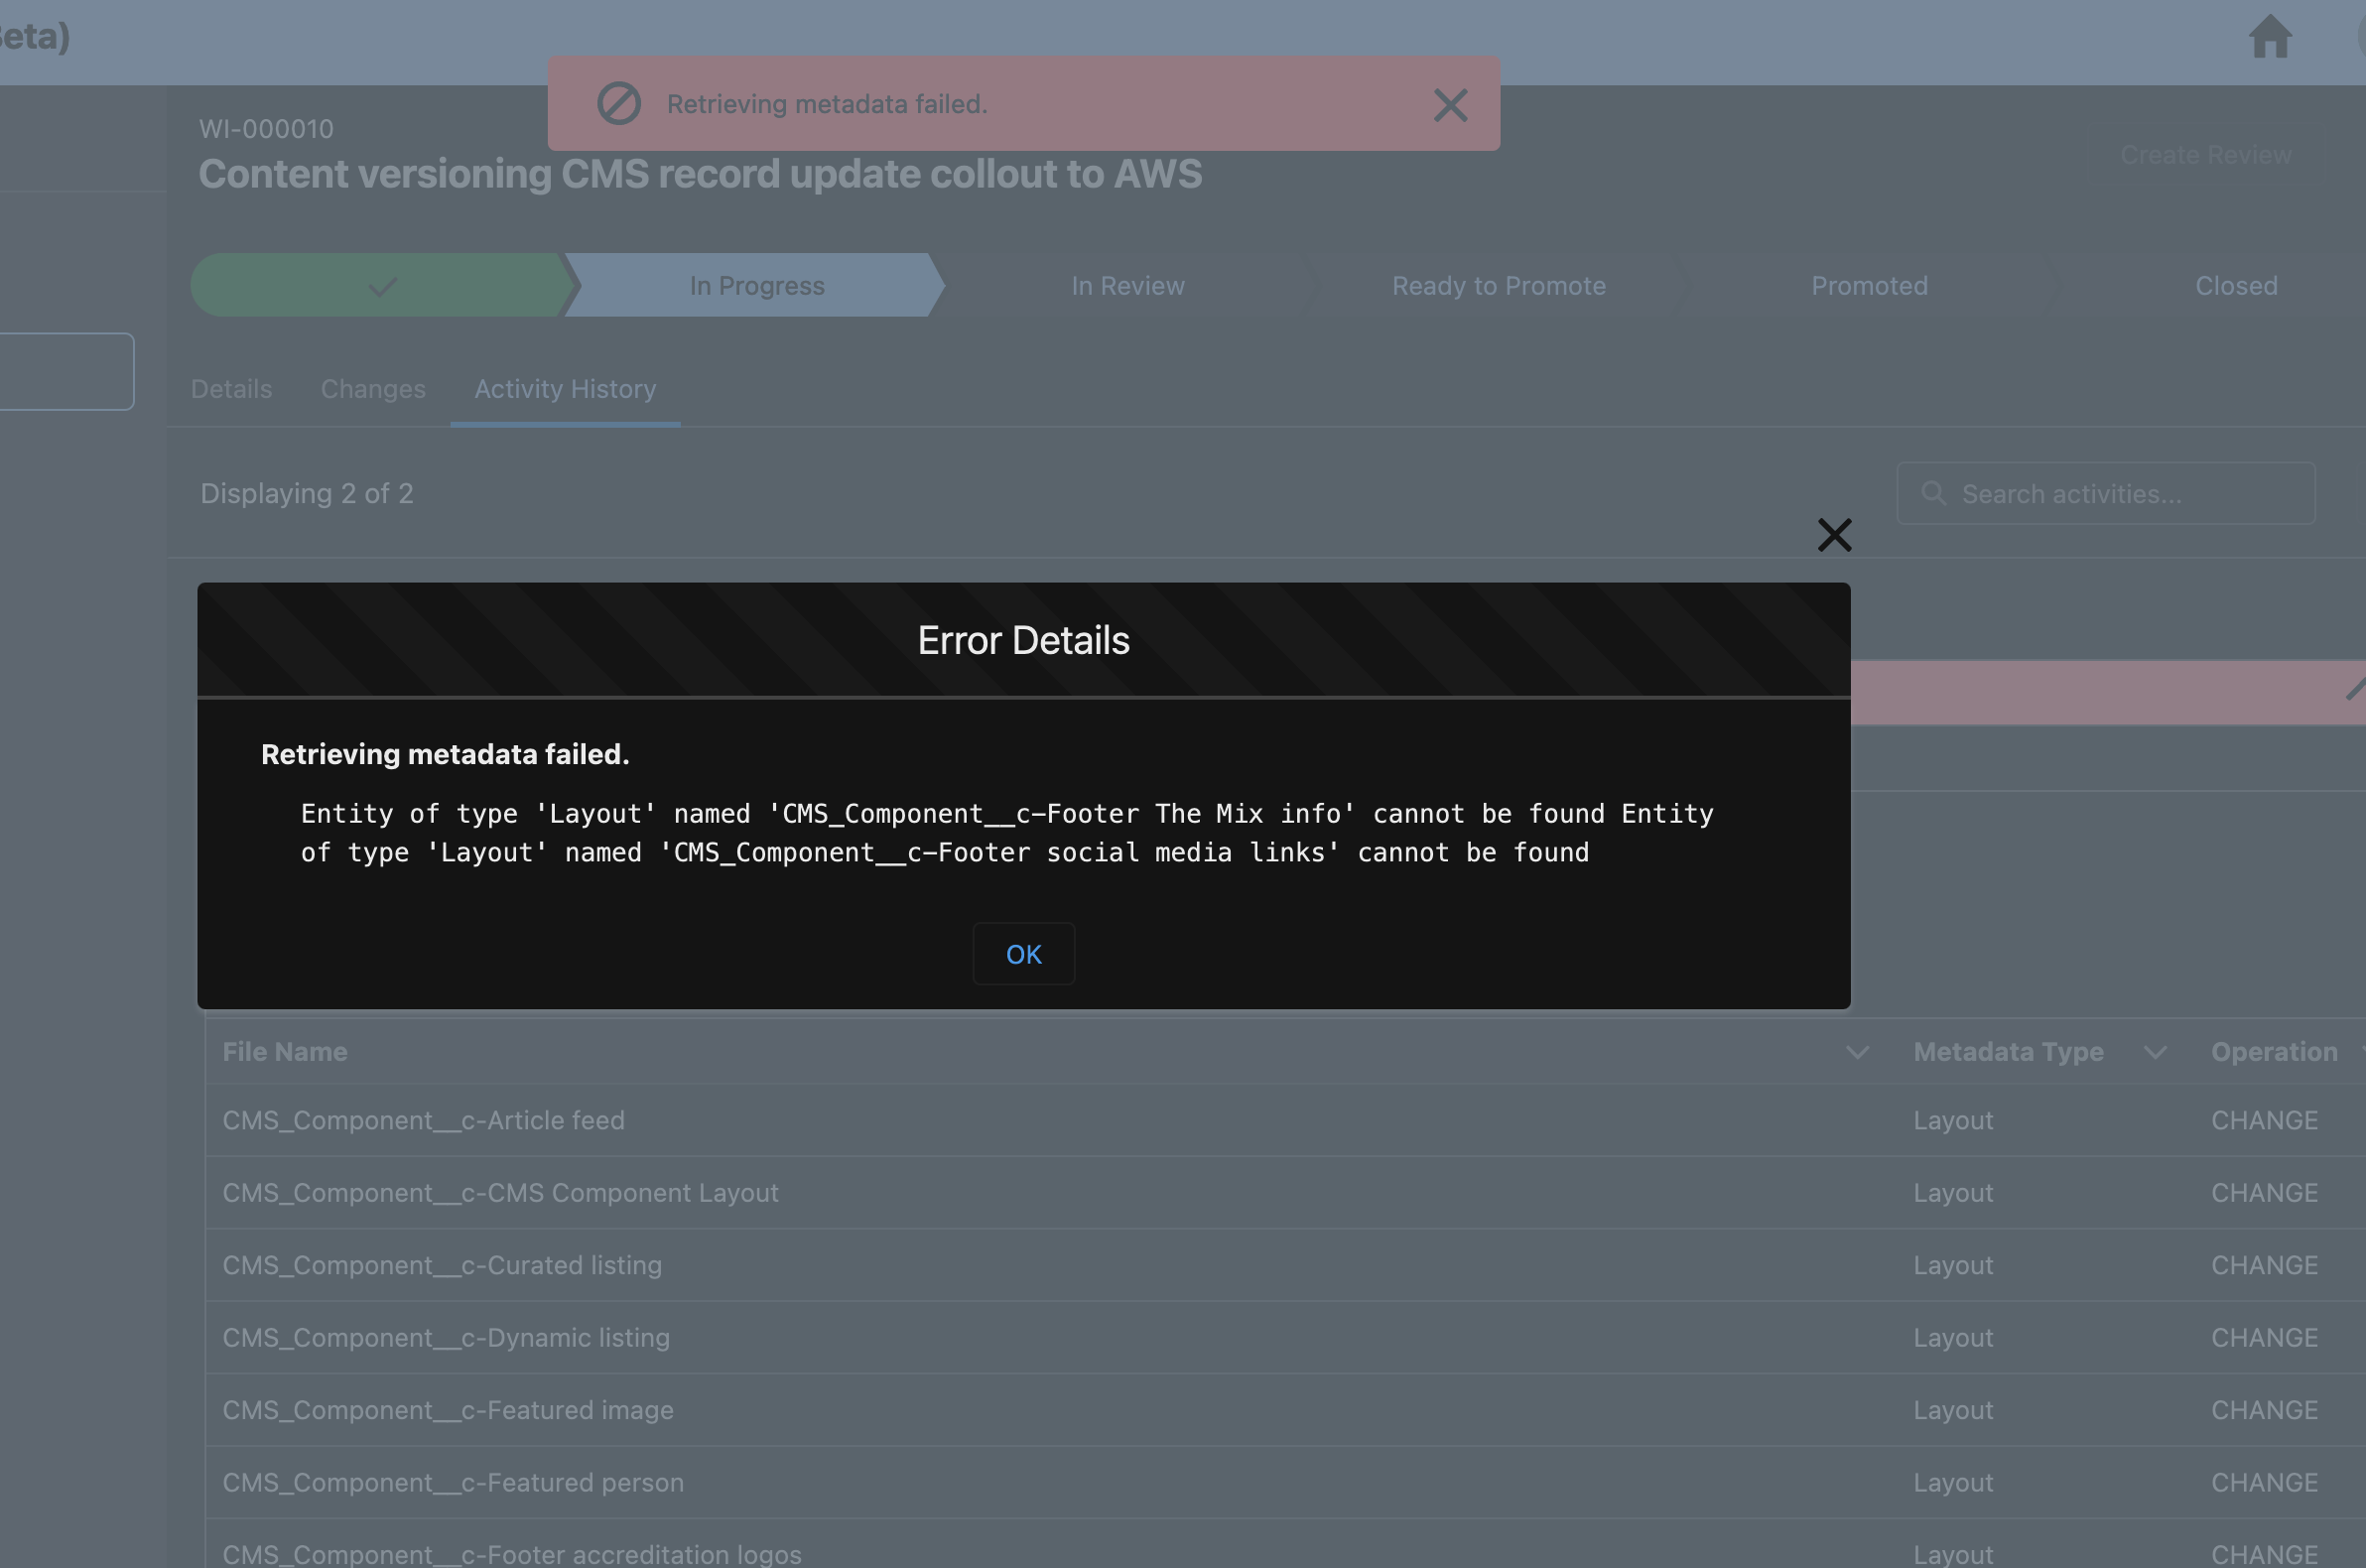2366x1568 pixels.
Task: Click the home icon in header
Action: point(2269,38)
